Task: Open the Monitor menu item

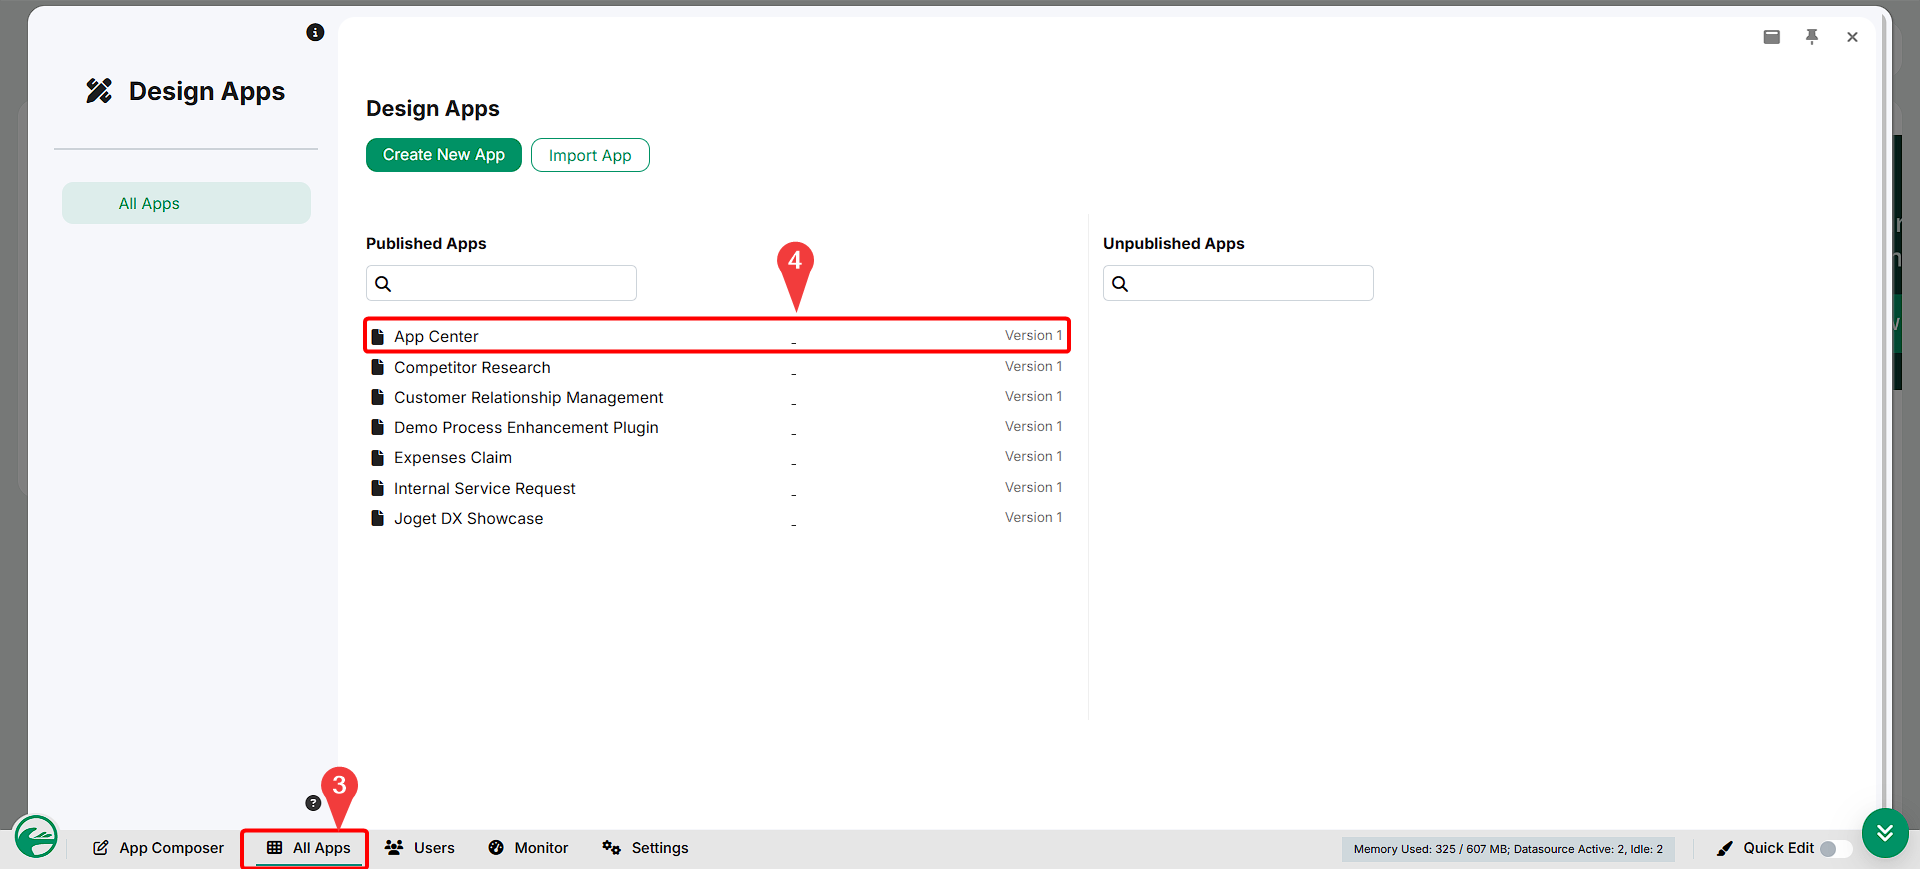Action: (x=528, y=848)
